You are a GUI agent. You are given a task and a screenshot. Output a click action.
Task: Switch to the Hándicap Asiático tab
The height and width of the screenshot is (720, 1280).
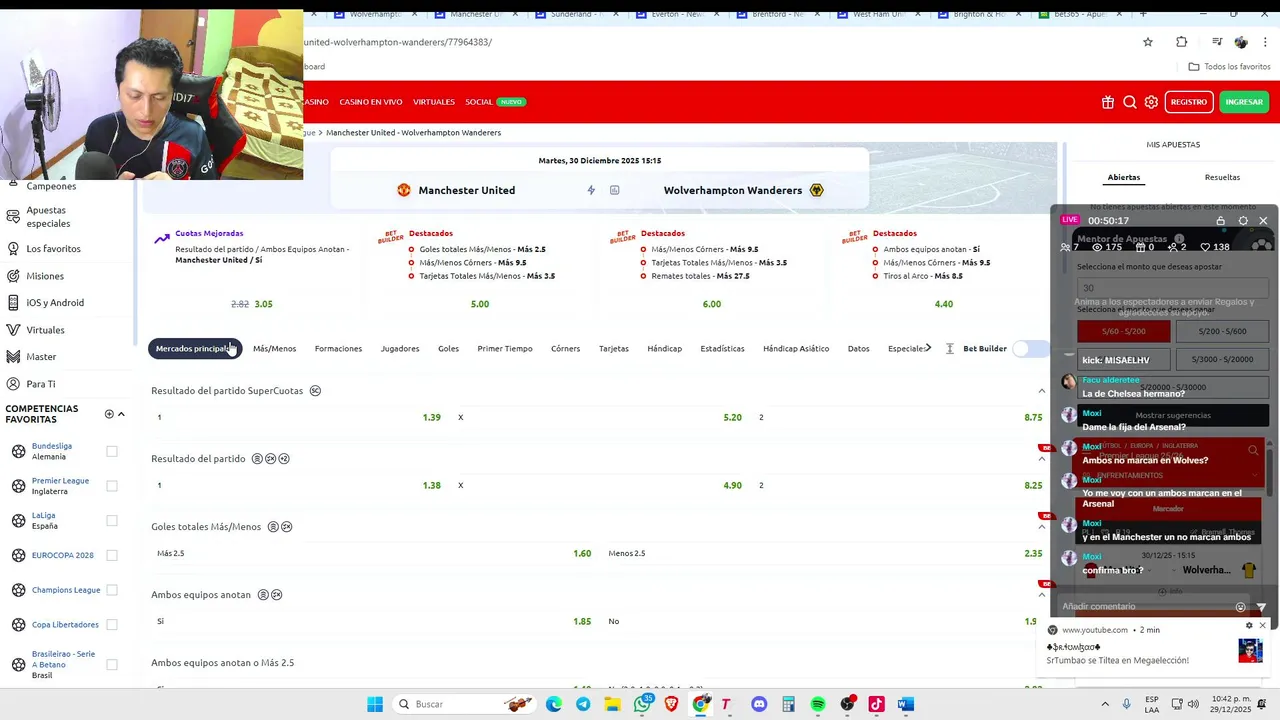pyautogui.click(x=796, y=349)
